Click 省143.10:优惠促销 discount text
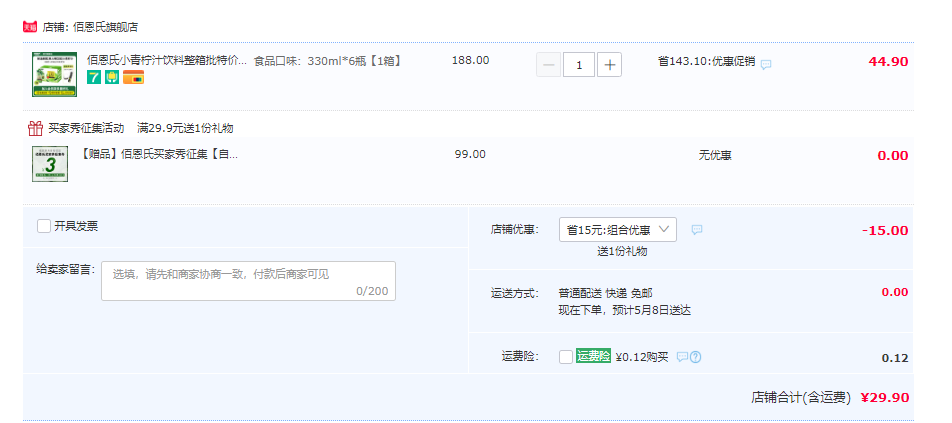Viewport: 952px width, 423px height. pyautogui.click(x=707, y=61)
